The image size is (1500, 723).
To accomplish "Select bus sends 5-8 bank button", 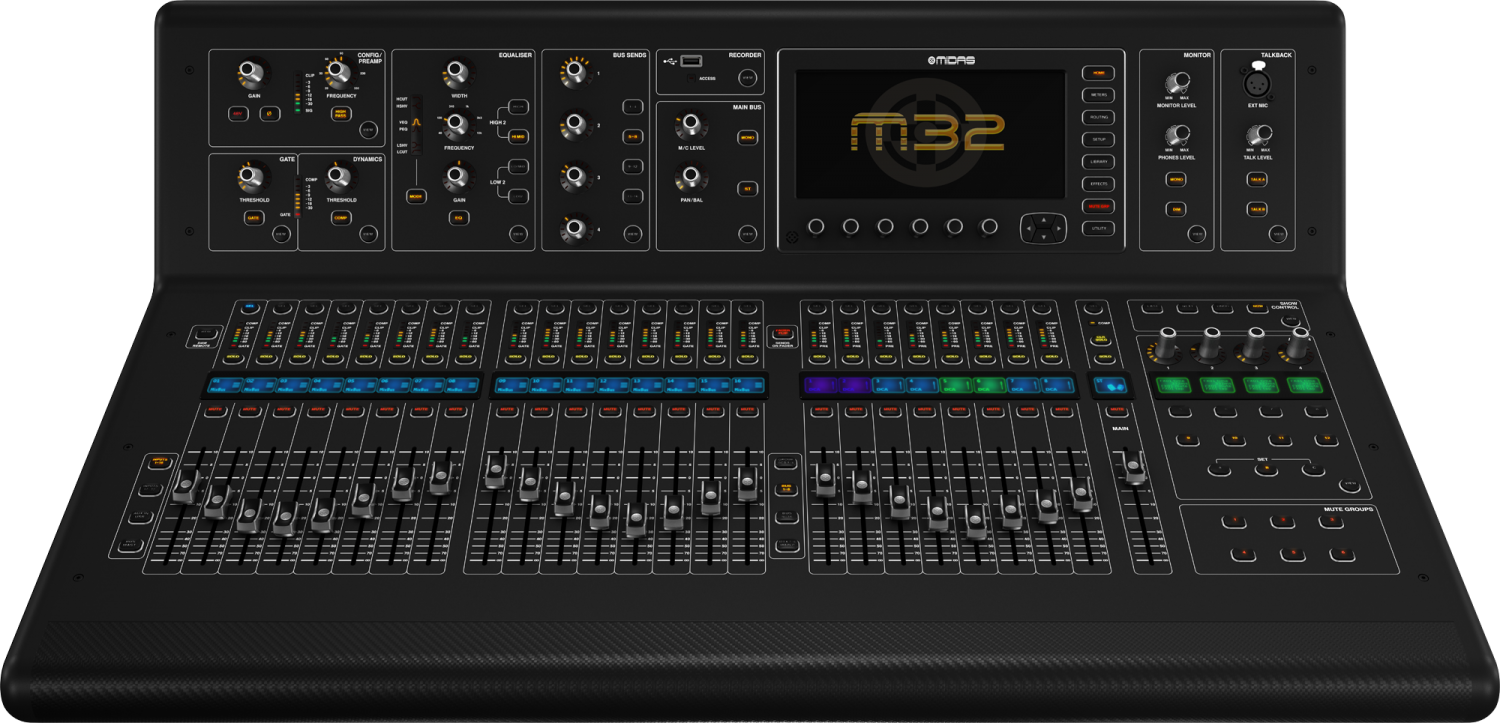I will (x=633, y=136).
